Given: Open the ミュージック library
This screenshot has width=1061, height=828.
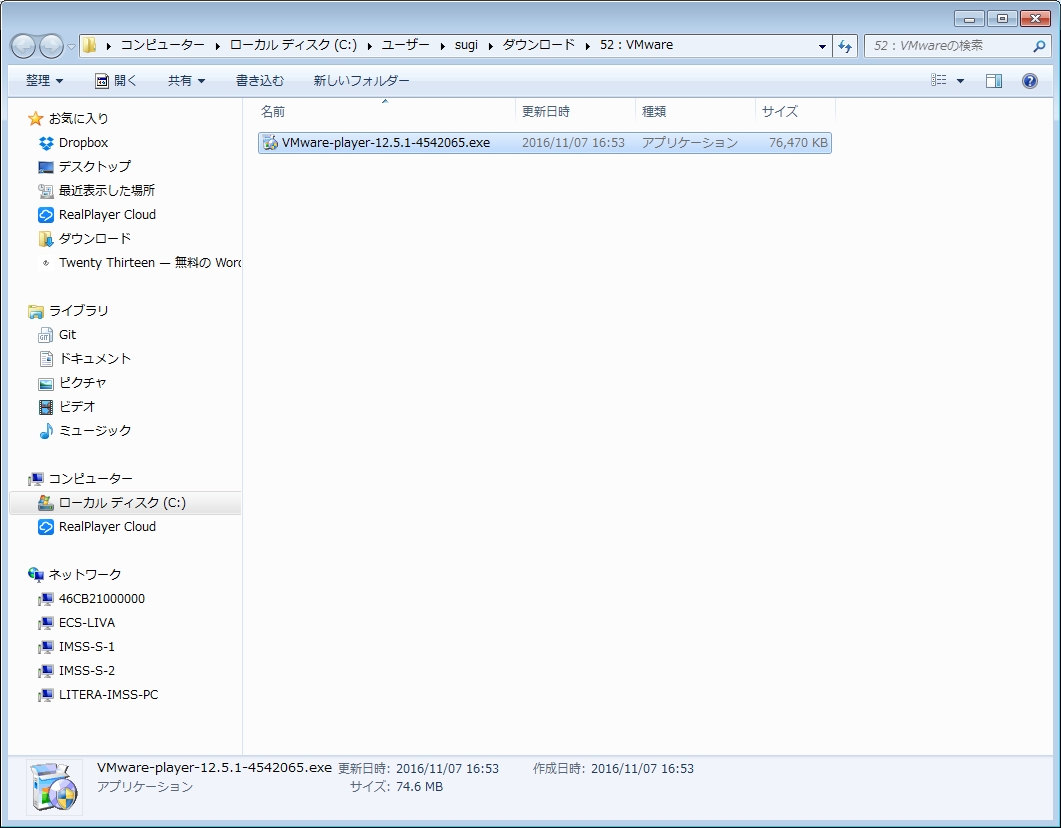Looking at the screenshot, I should click(x=94, y=431).
